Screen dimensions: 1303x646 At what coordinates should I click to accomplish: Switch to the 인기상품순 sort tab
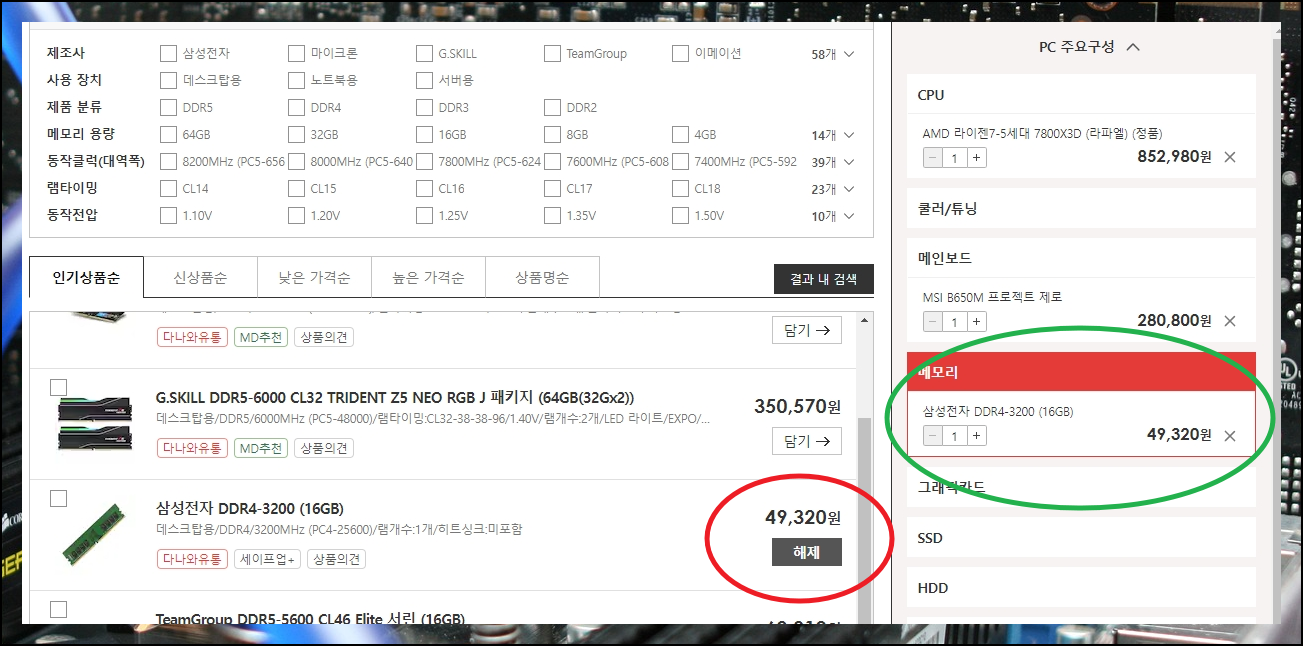[87, 277]
